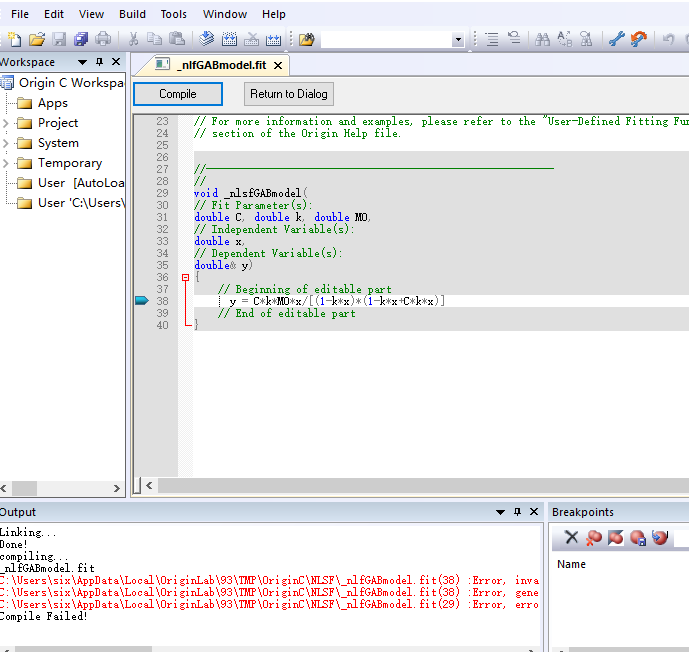Image resolution: width=689 pixels, height=652 pixels.
Task: Expand the Project folder tree node
Action: [x=6, y=123]
